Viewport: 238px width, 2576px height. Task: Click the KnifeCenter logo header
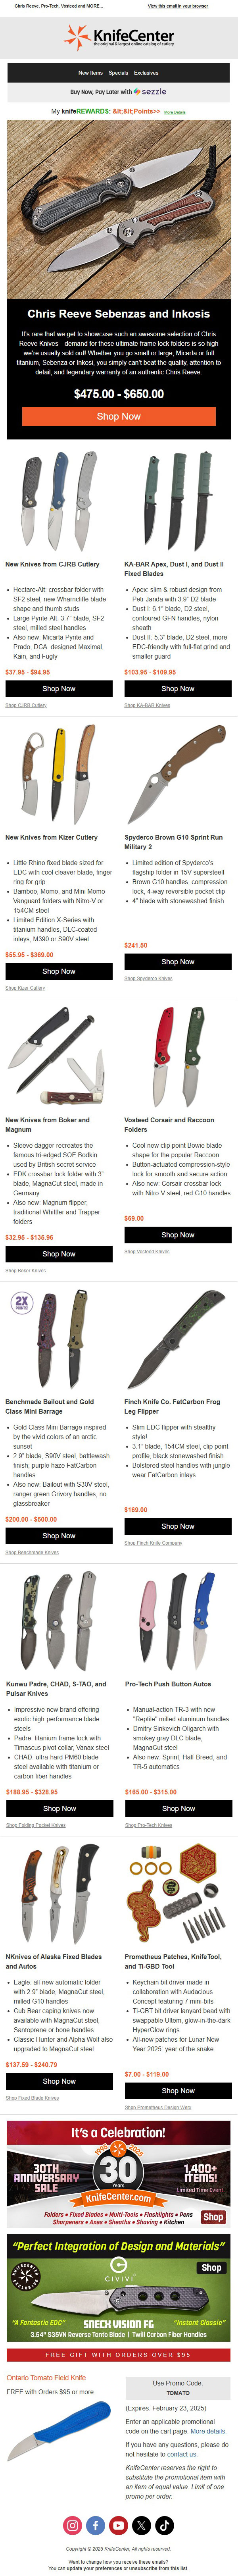pos(119,38)
